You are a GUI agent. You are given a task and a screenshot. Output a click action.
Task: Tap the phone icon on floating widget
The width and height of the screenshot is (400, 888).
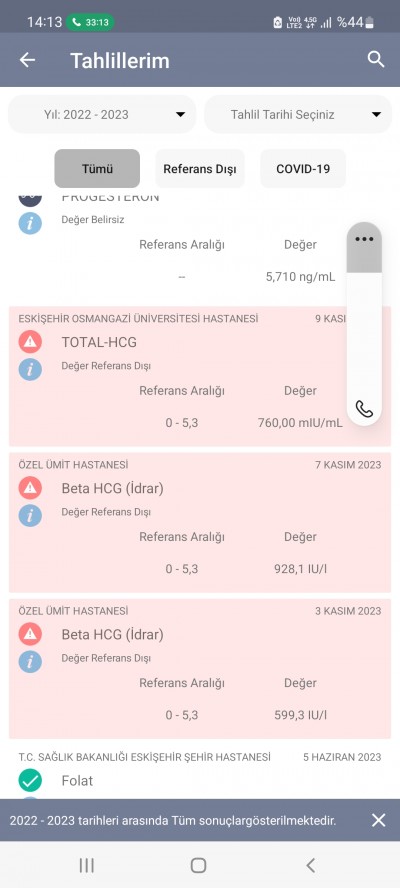364,408
